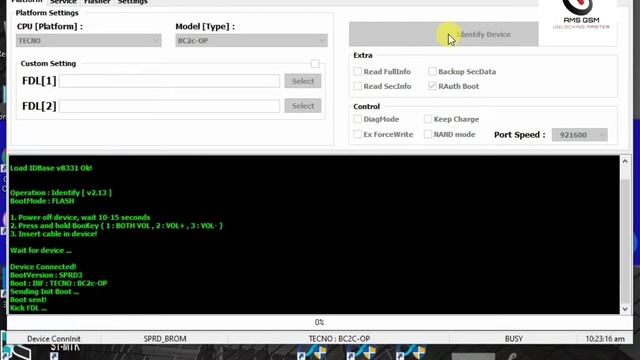Click the 'Boot sent!' log line
This screenshot has width=640, height=360.
click(28, 300)
